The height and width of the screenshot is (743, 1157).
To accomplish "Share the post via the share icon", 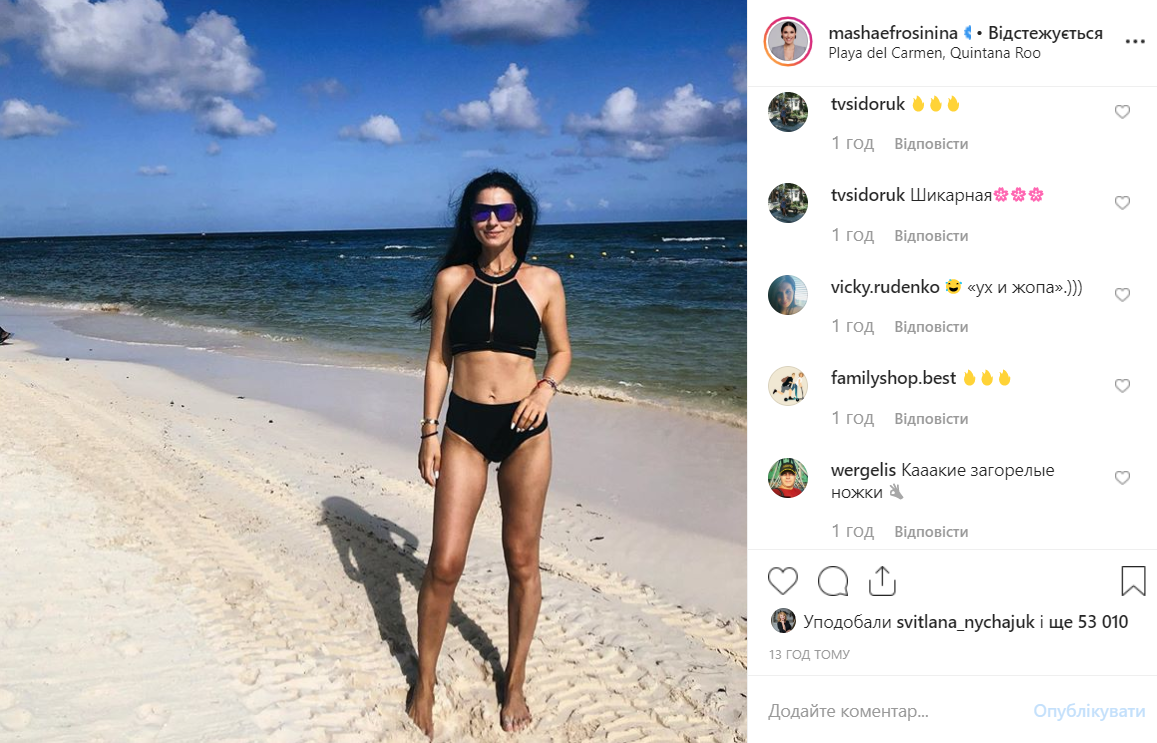I will pos(882,581).
